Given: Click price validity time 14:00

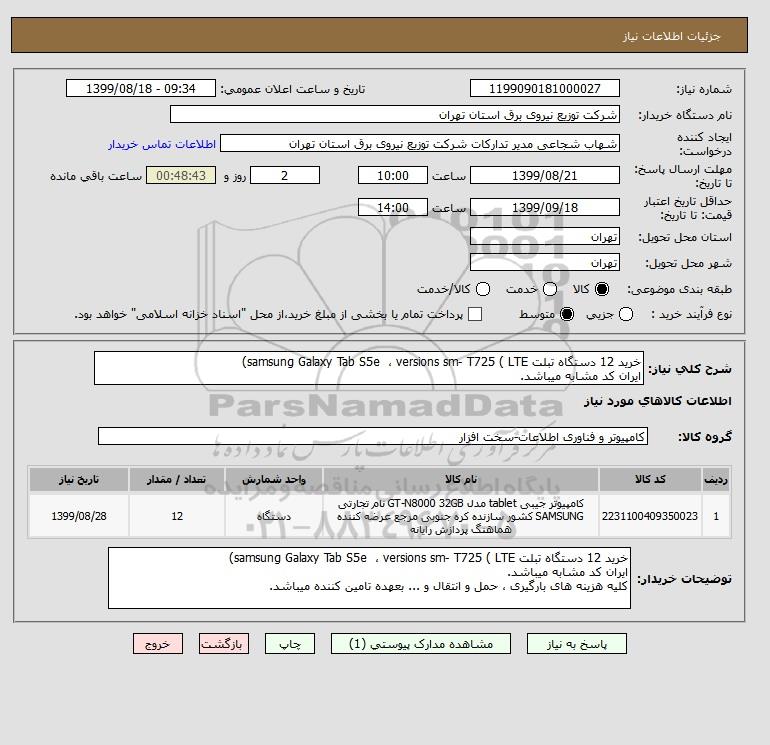Looking at the screenshot, I should click(393, 207).
